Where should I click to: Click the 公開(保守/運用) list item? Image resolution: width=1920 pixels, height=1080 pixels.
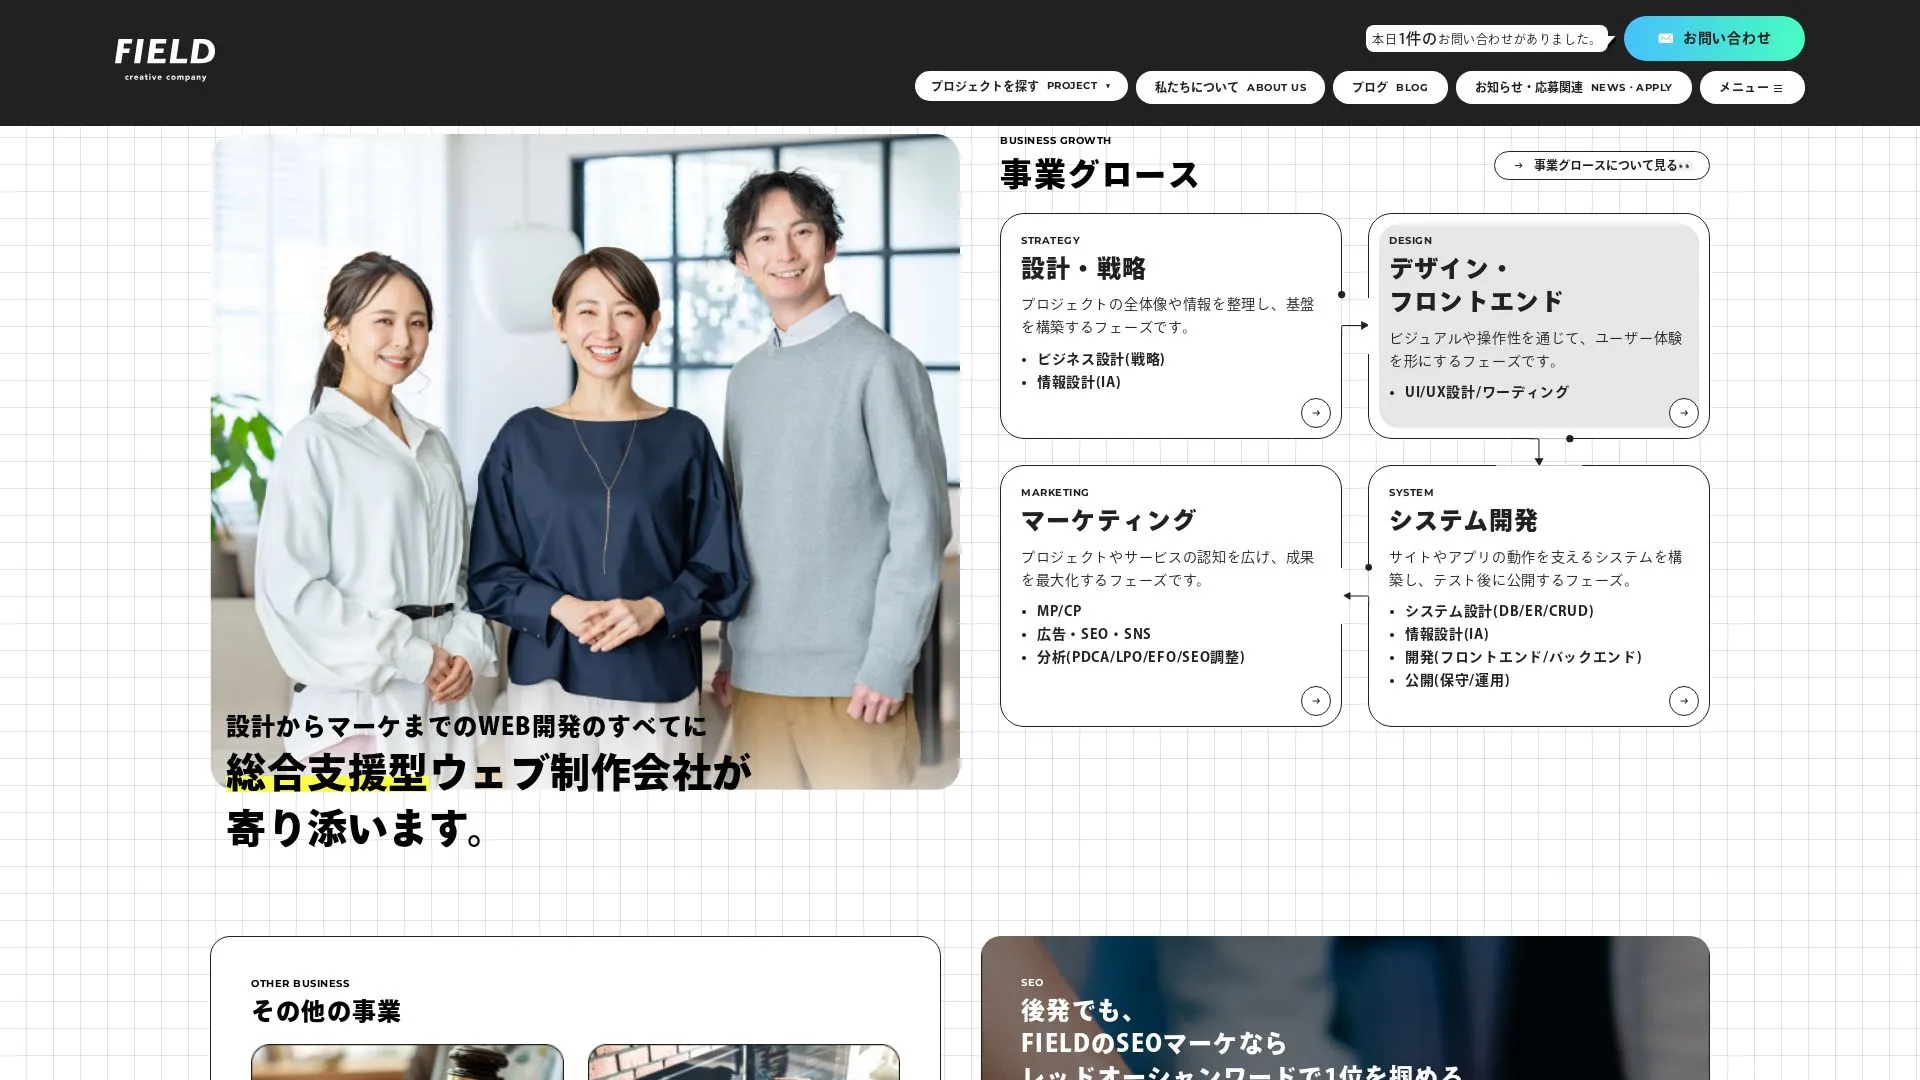[x=1457, y=680]
